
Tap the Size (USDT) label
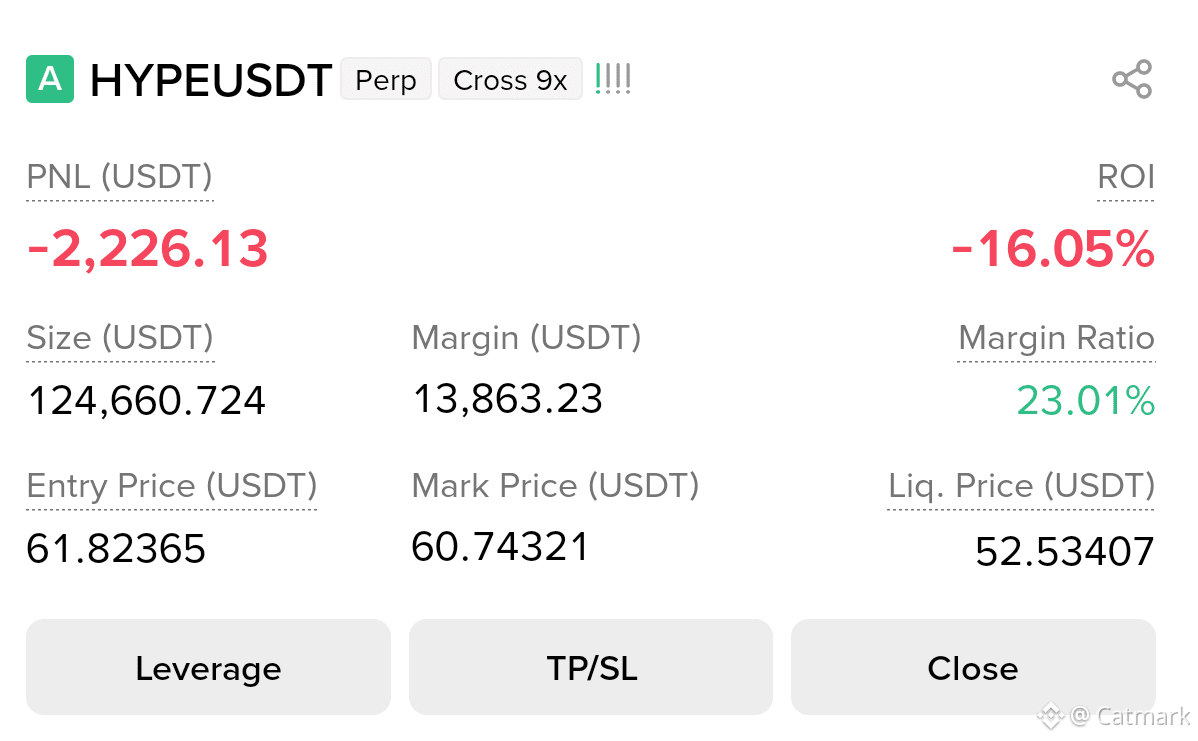(x=120, y=338)
